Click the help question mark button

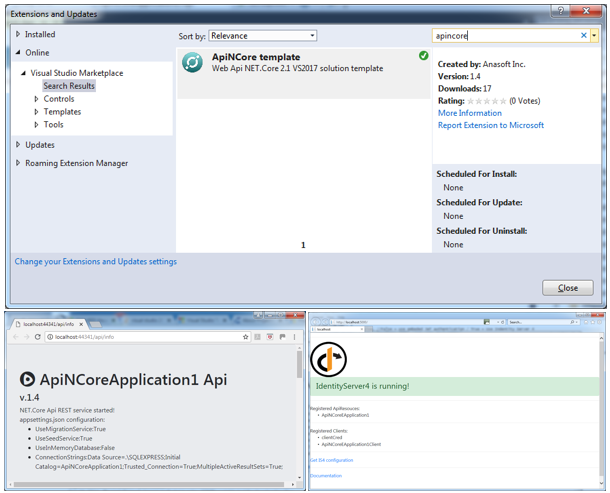point(560,11)
